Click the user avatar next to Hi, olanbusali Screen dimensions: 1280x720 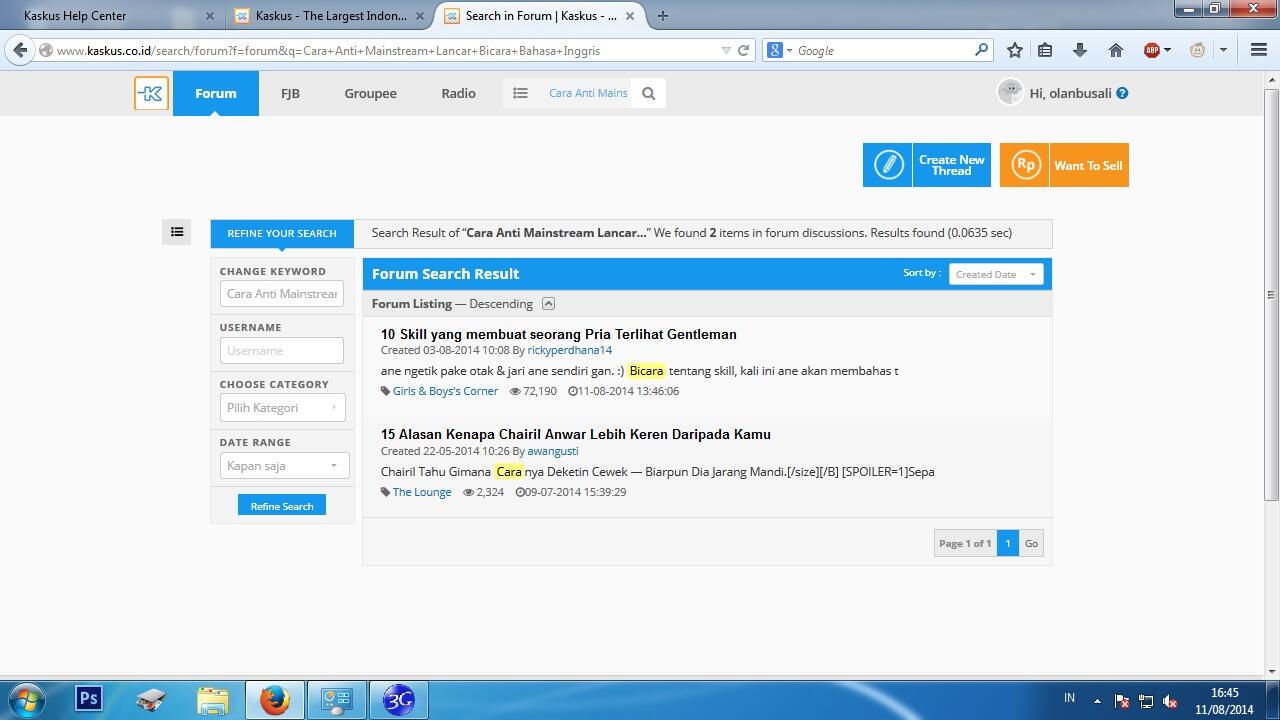(x=1010, y=92)
